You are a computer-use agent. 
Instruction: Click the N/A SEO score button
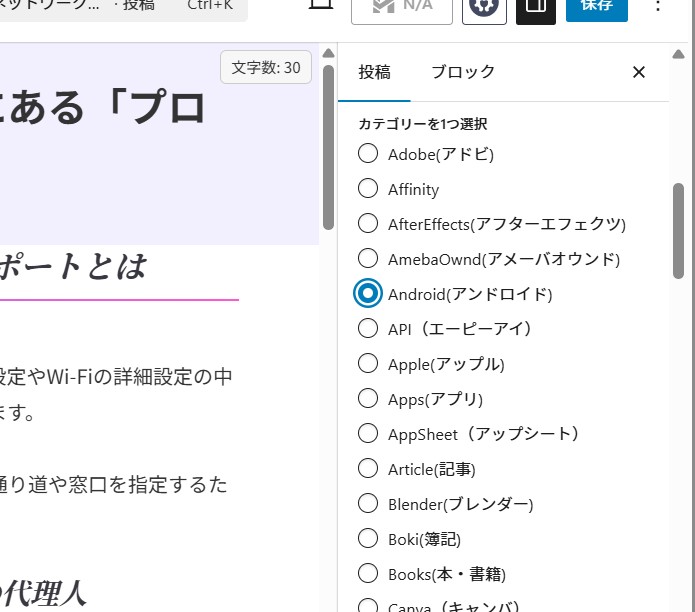pyautogui.click(x=402, y=8)
